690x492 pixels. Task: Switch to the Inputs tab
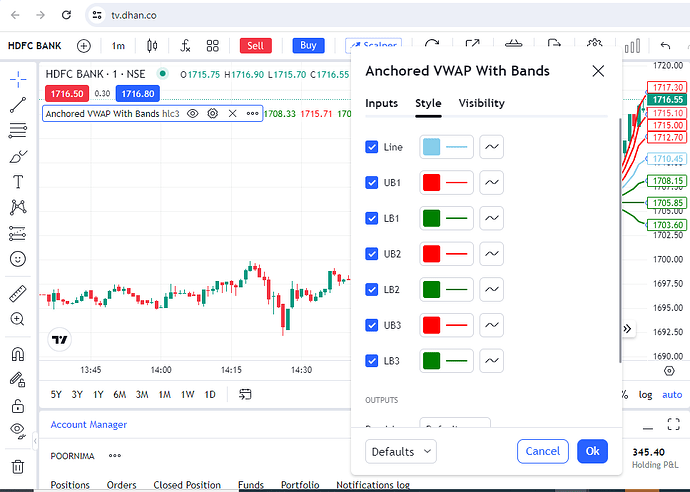(x=382, y=103)
